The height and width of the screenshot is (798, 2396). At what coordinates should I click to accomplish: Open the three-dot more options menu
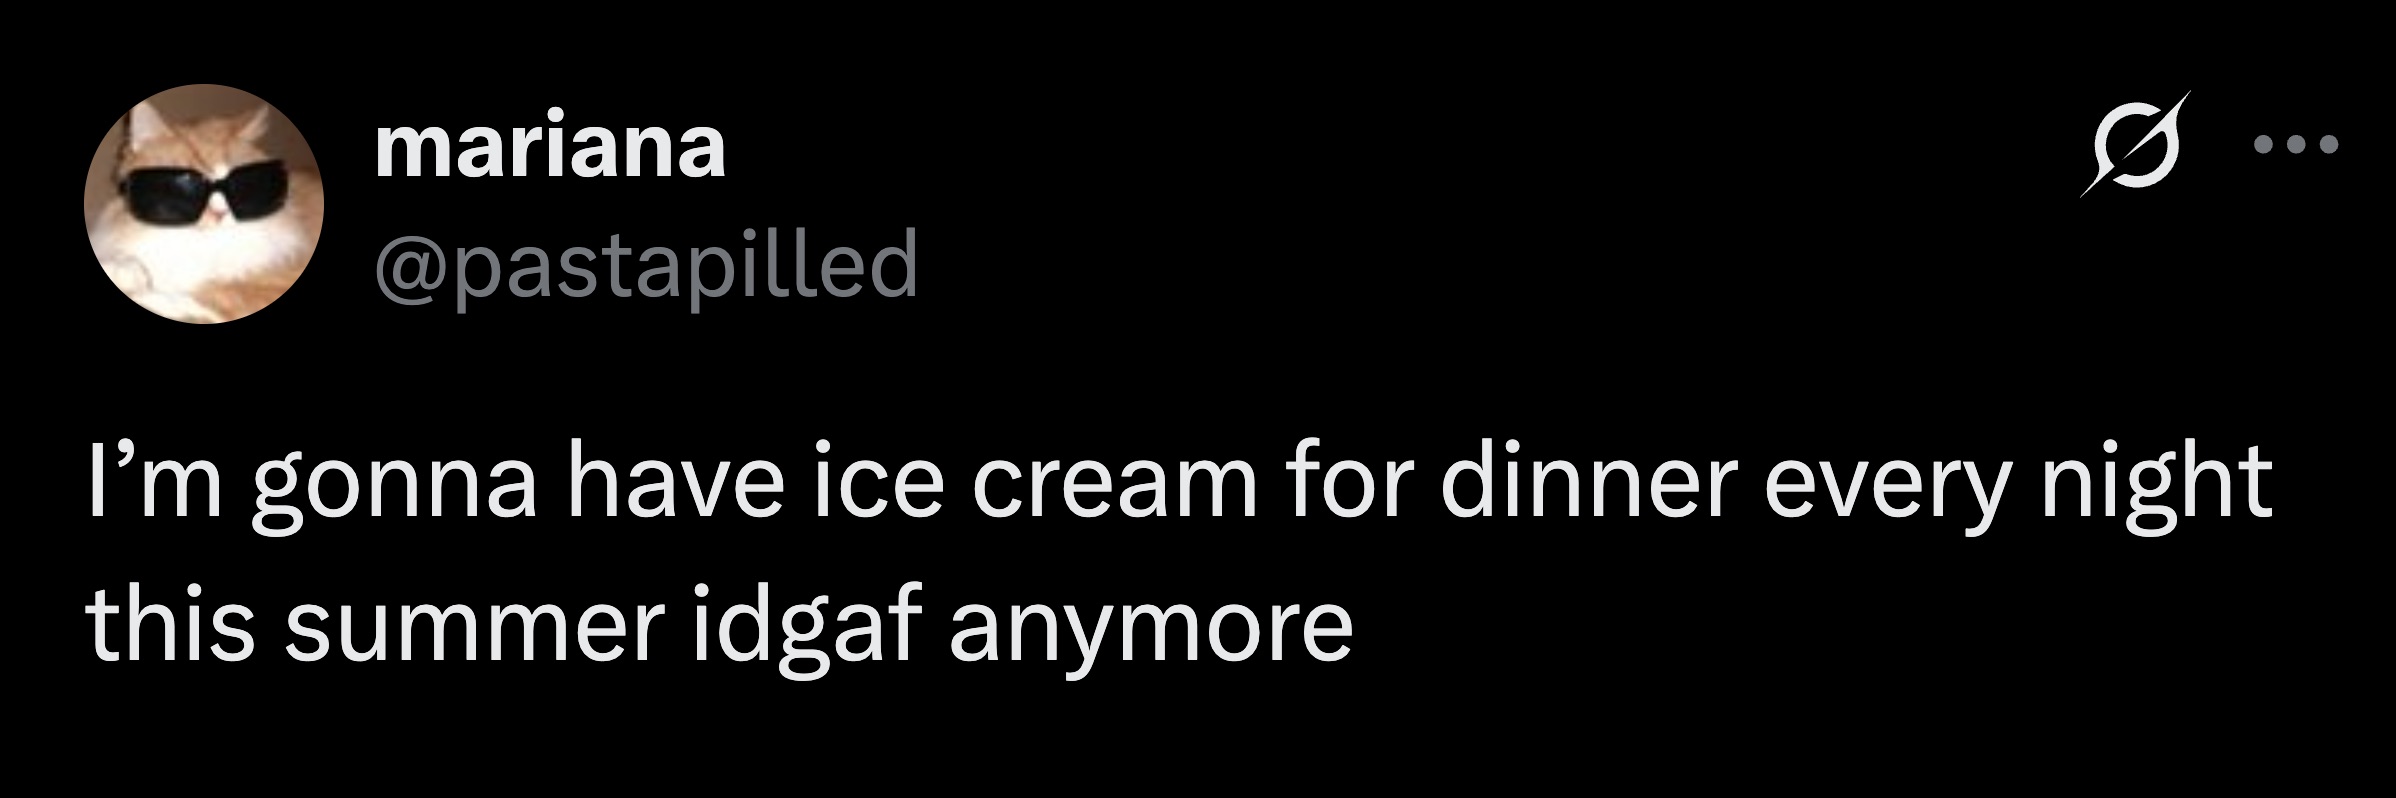pos(2295,172)
